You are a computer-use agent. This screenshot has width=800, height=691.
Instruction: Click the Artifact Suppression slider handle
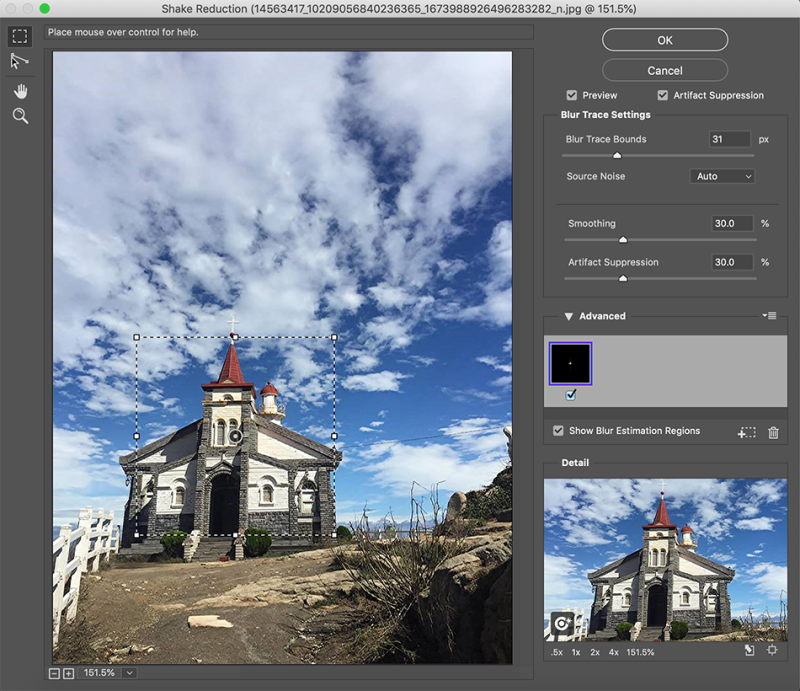(623, 278)
